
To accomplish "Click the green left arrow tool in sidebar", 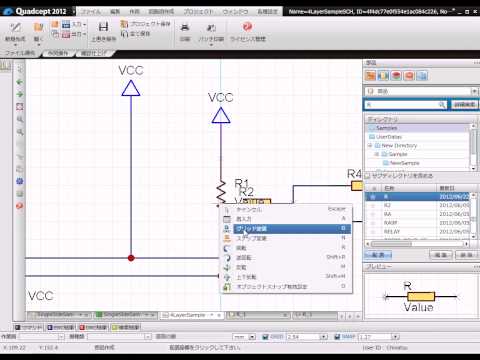I will [20, 82].
